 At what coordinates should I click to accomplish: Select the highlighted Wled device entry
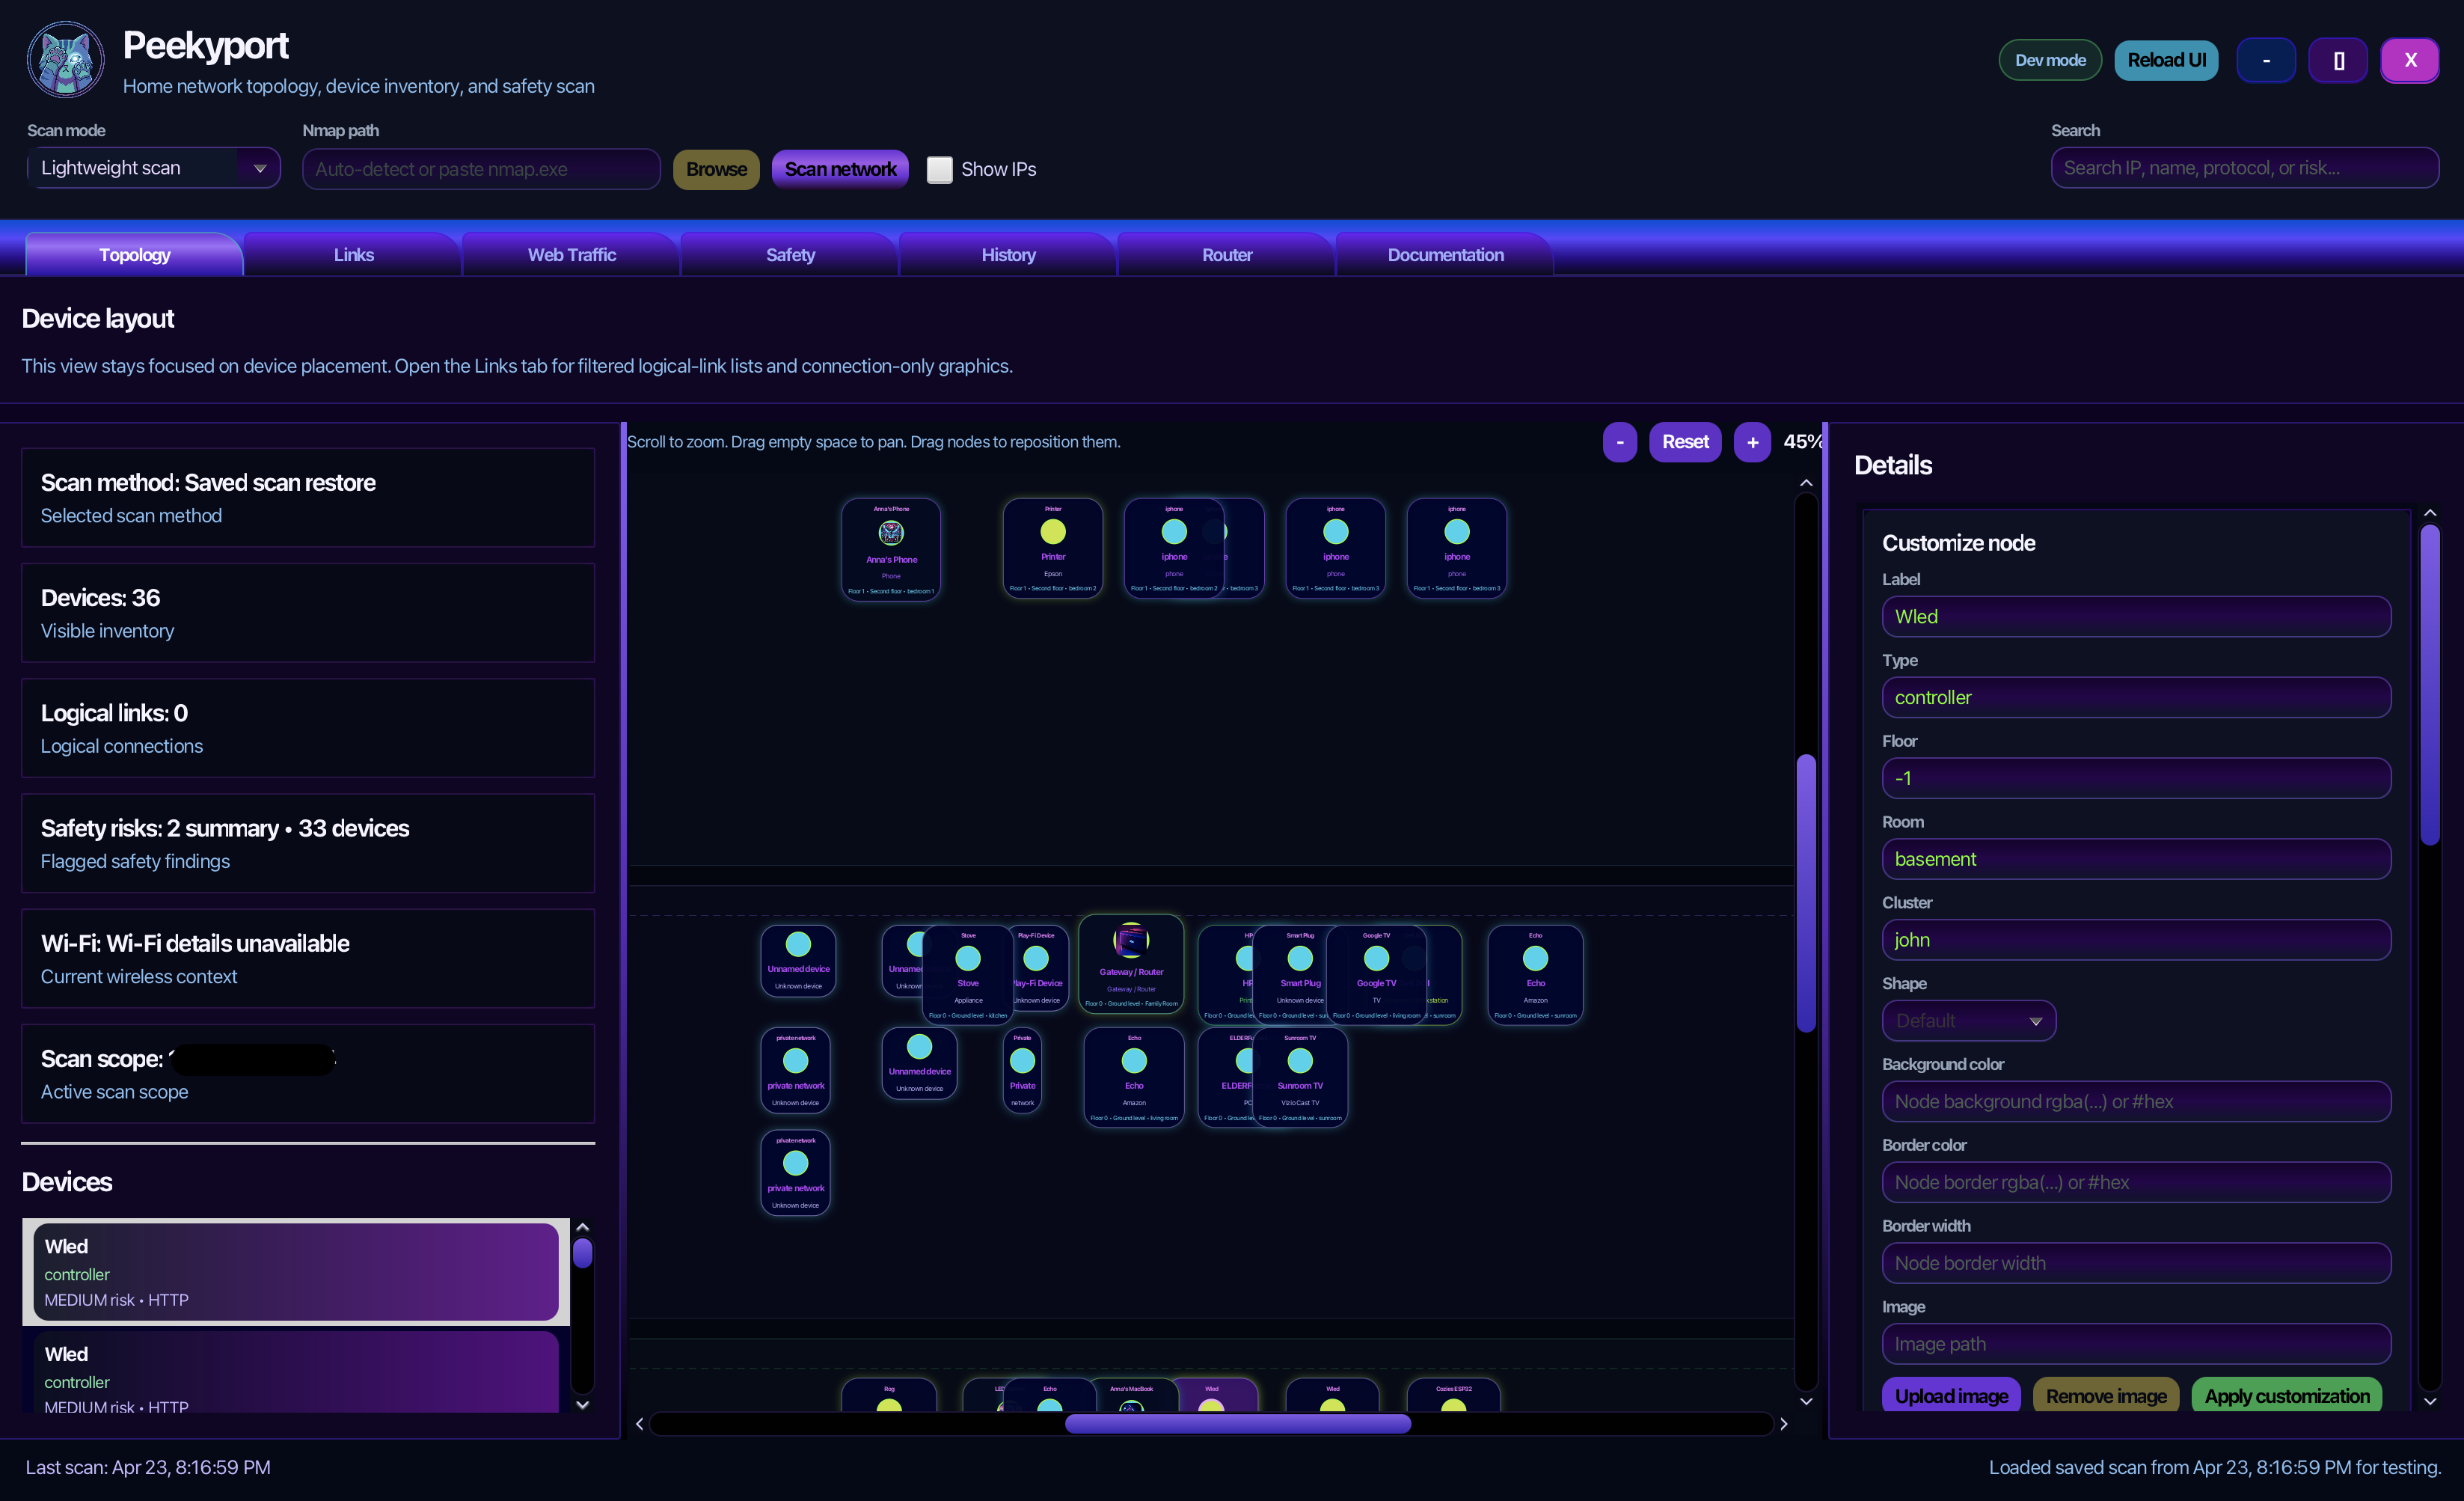coord(296,1272)
